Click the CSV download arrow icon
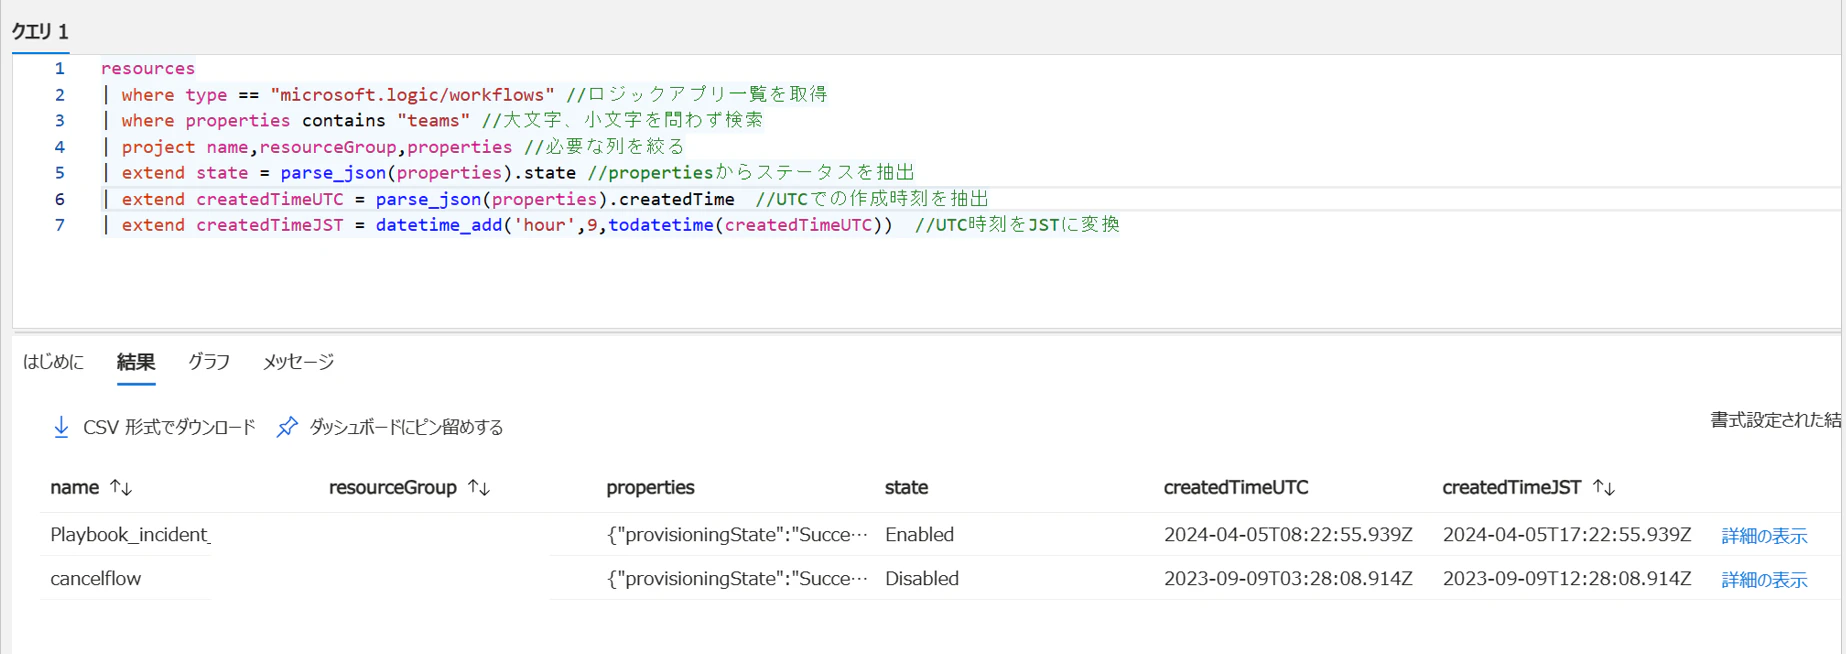Image resolution: width=1846 pixels, height=654 pixels. point(61,427)
